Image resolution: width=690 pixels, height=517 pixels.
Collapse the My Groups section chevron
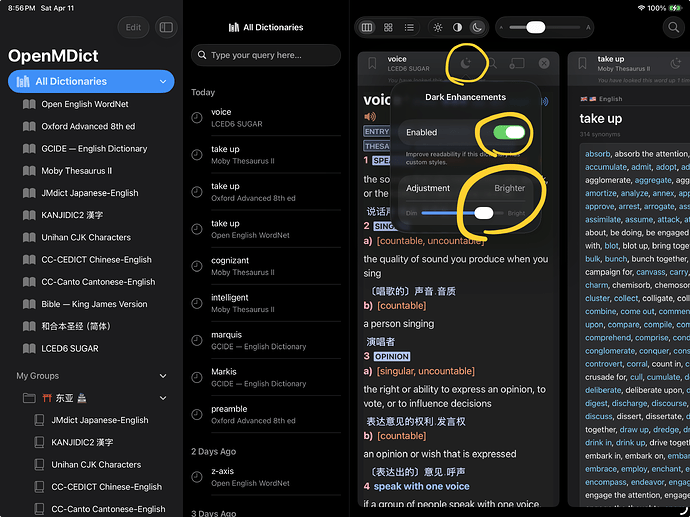click(x=163, y=376)
